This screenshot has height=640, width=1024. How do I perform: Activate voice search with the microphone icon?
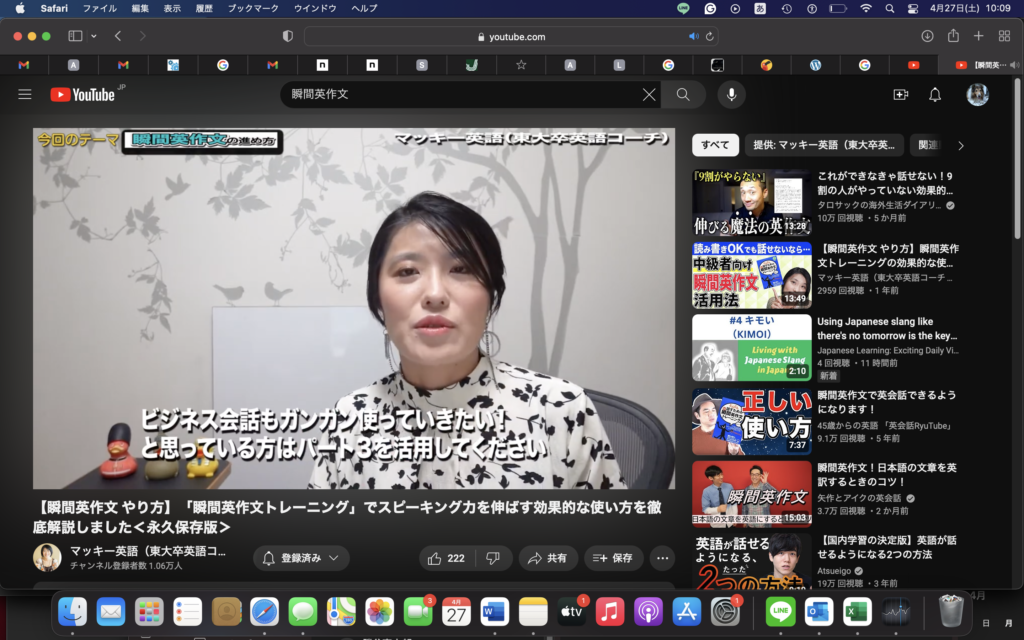pos(731,94)
